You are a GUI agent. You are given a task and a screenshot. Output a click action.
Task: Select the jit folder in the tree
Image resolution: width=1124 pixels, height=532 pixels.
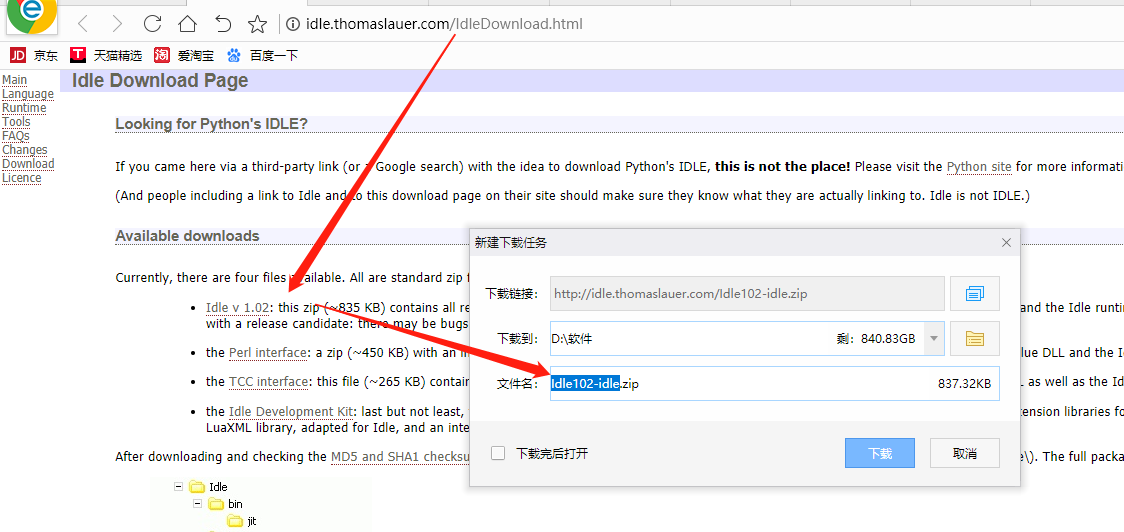[x=242, y=521]
